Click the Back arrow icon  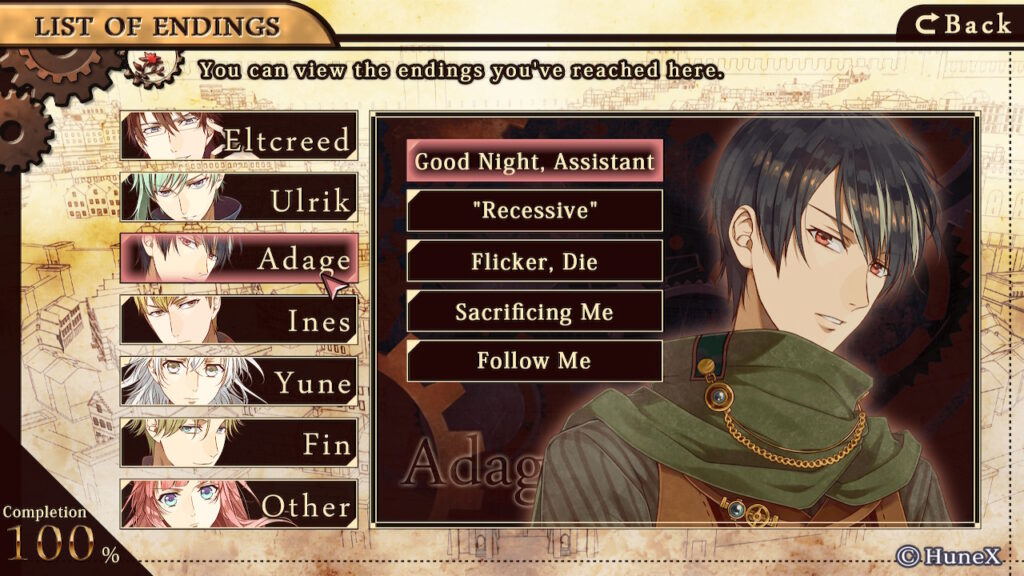[x=926, y=25]
